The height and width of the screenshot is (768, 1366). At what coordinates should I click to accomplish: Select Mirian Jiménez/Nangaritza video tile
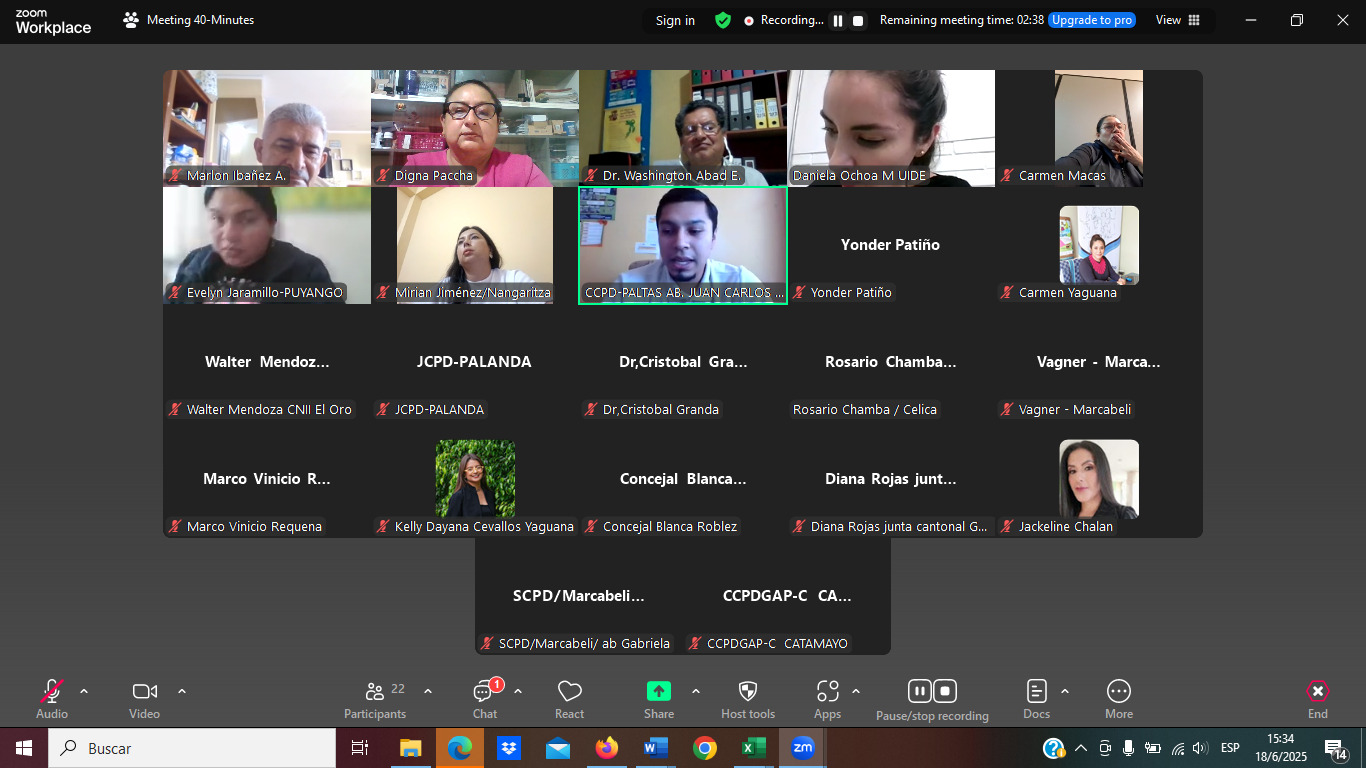475,245
